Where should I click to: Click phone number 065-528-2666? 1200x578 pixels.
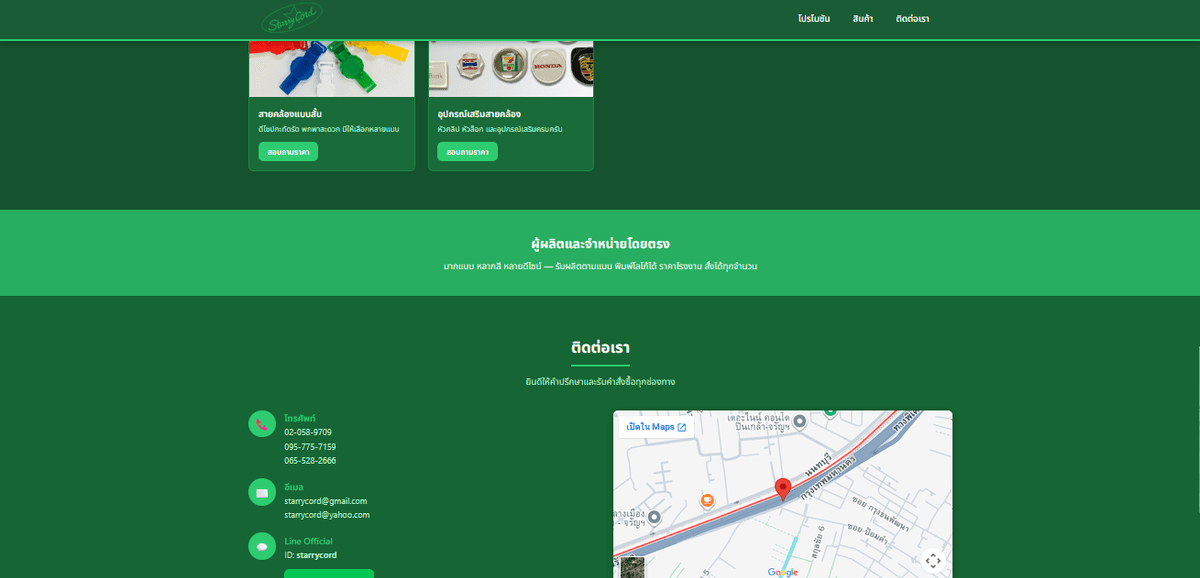[310, 461]
